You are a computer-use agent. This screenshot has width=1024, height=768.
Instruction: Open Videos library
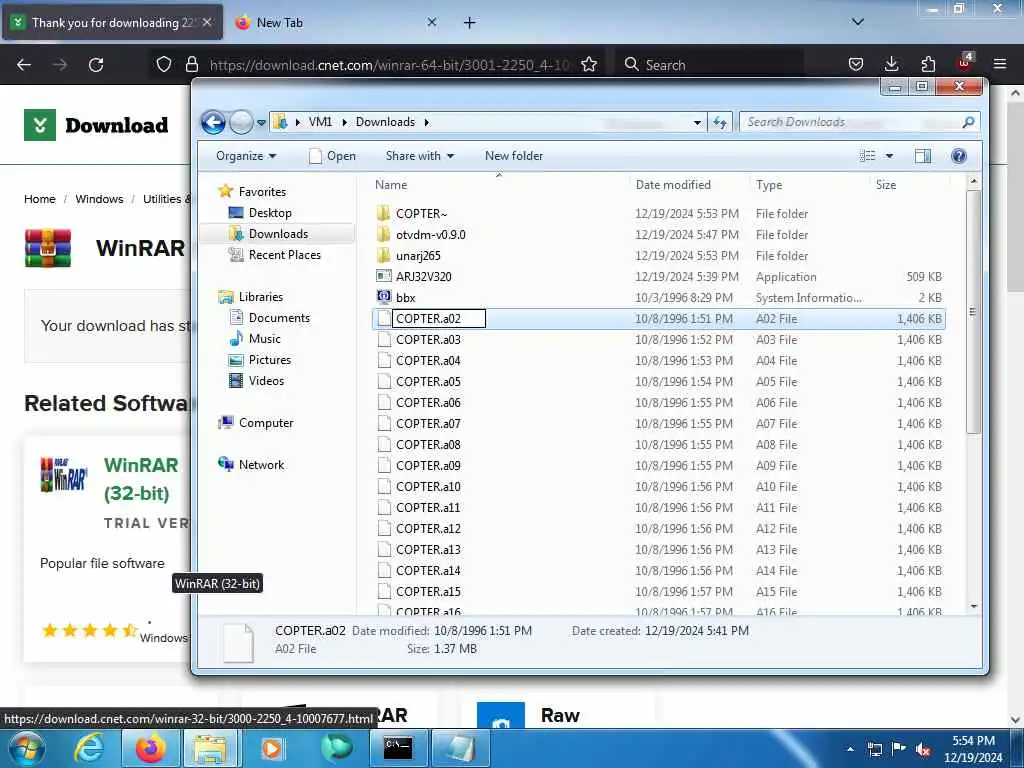[266, 381]
